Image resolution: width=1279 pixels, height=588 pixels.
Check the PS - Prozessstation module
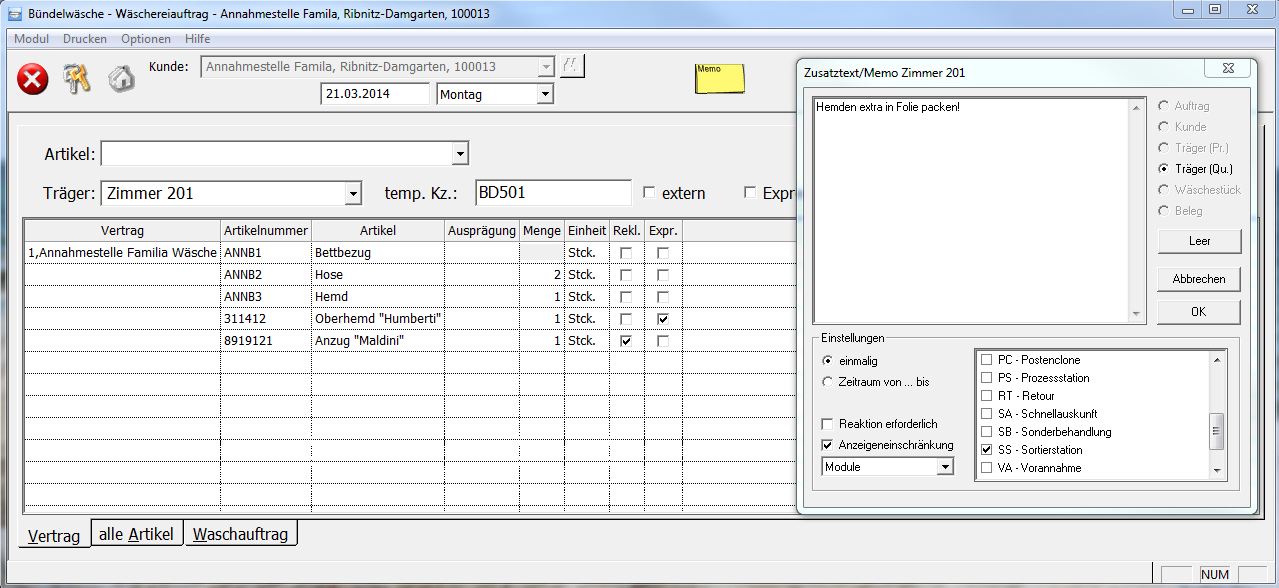coord(987,378)
